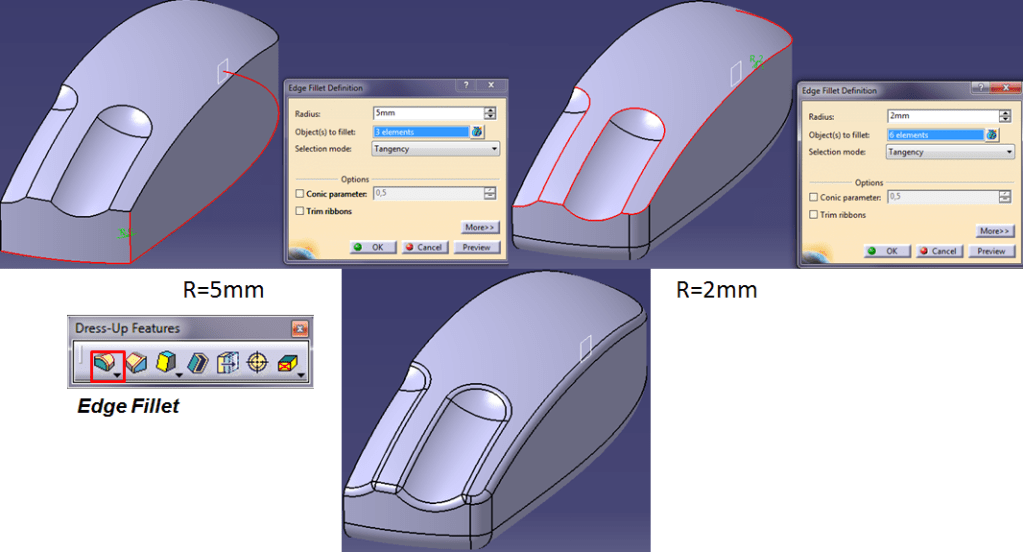Select the Draft Angle tool icon
The height and width of the screenshot is (552, 1023).
point(165,364)
